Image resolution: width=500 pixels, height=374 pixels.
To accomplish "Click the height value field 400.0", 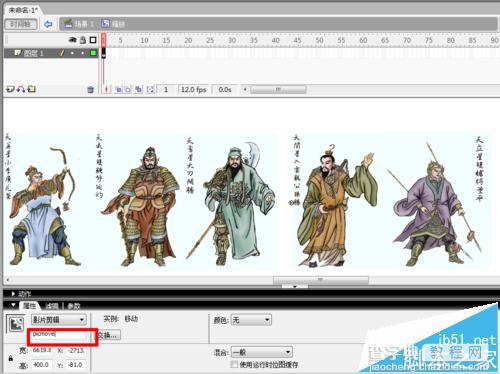I will tap(42, 365).
